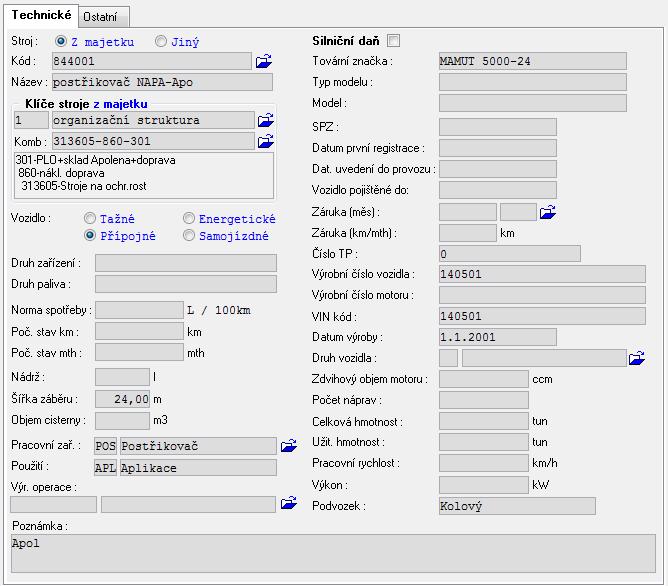Screen dimensions: 668x586
Task: Click Záruka (km/mth) field
Action: click(468, 233)
